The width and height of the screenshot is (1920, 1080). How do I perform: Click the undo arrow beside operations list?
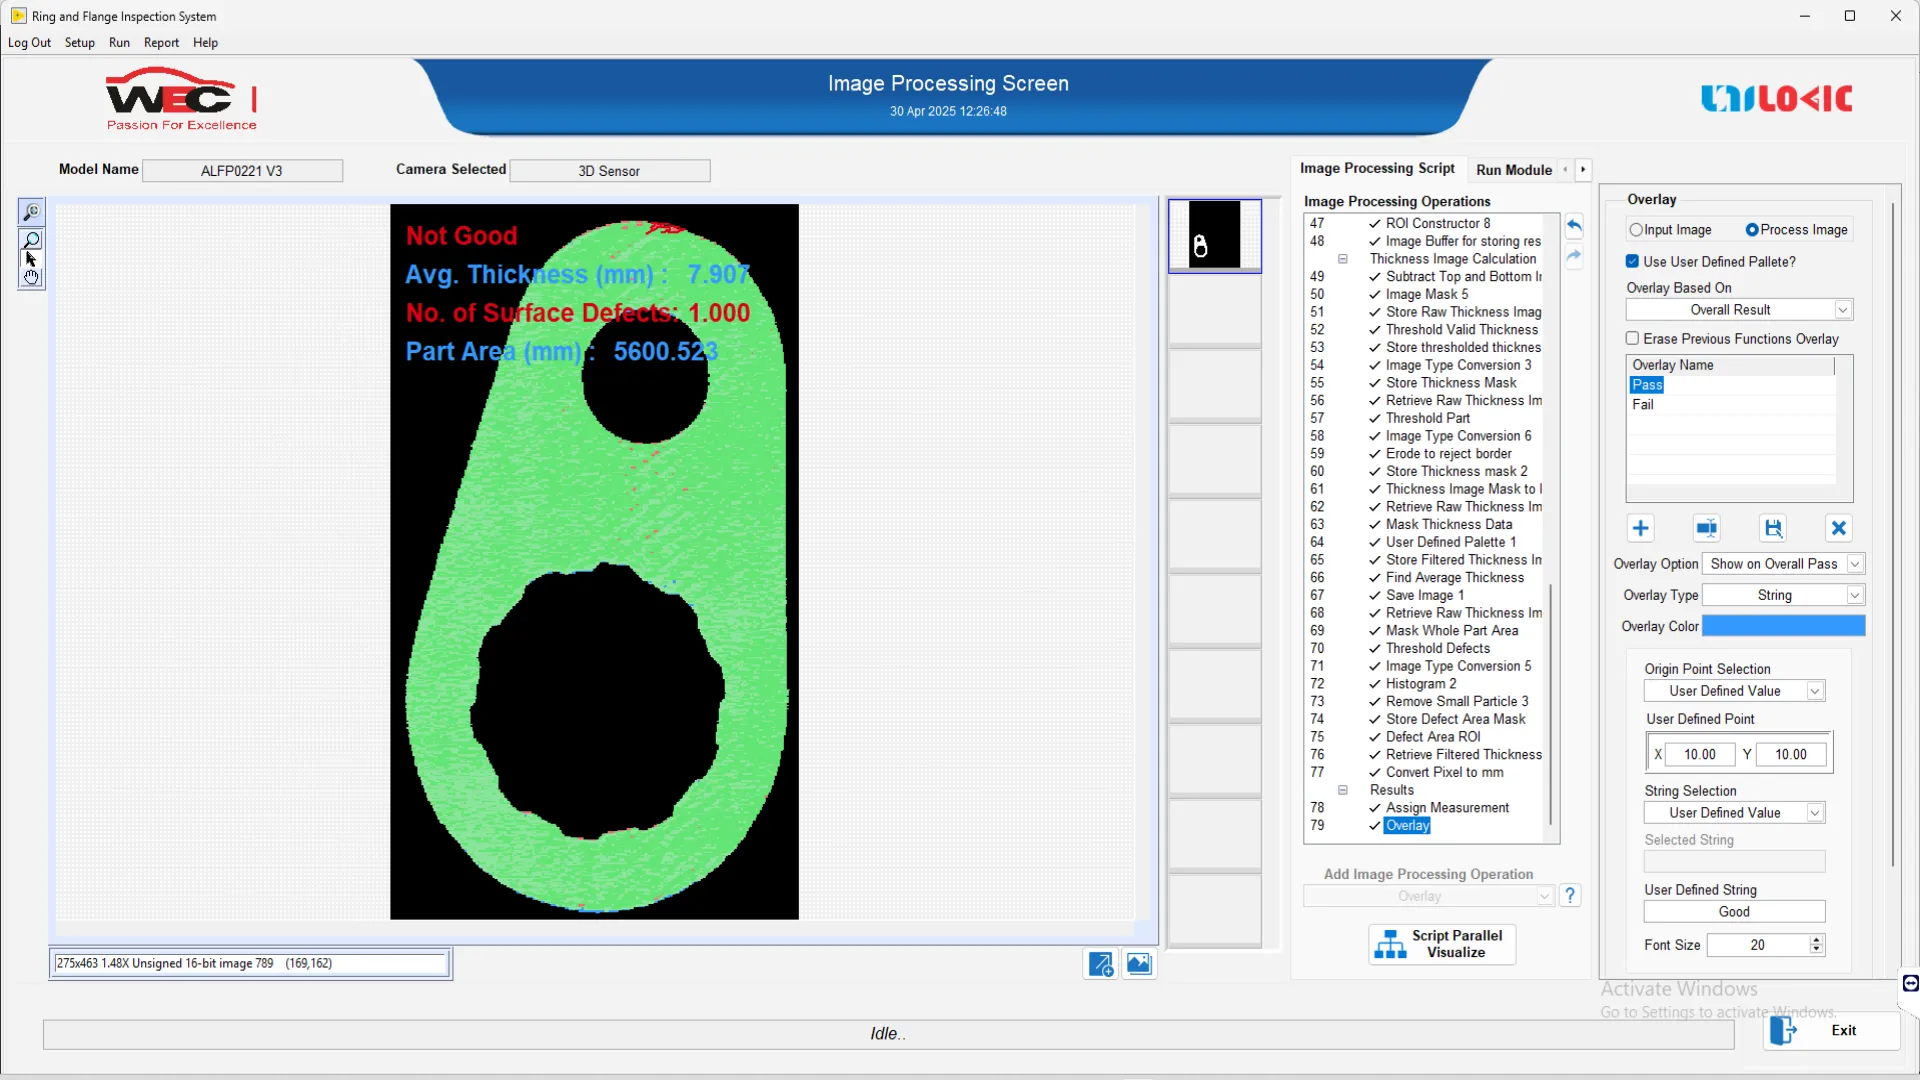pyautogui.click(x=1574, y=226)
